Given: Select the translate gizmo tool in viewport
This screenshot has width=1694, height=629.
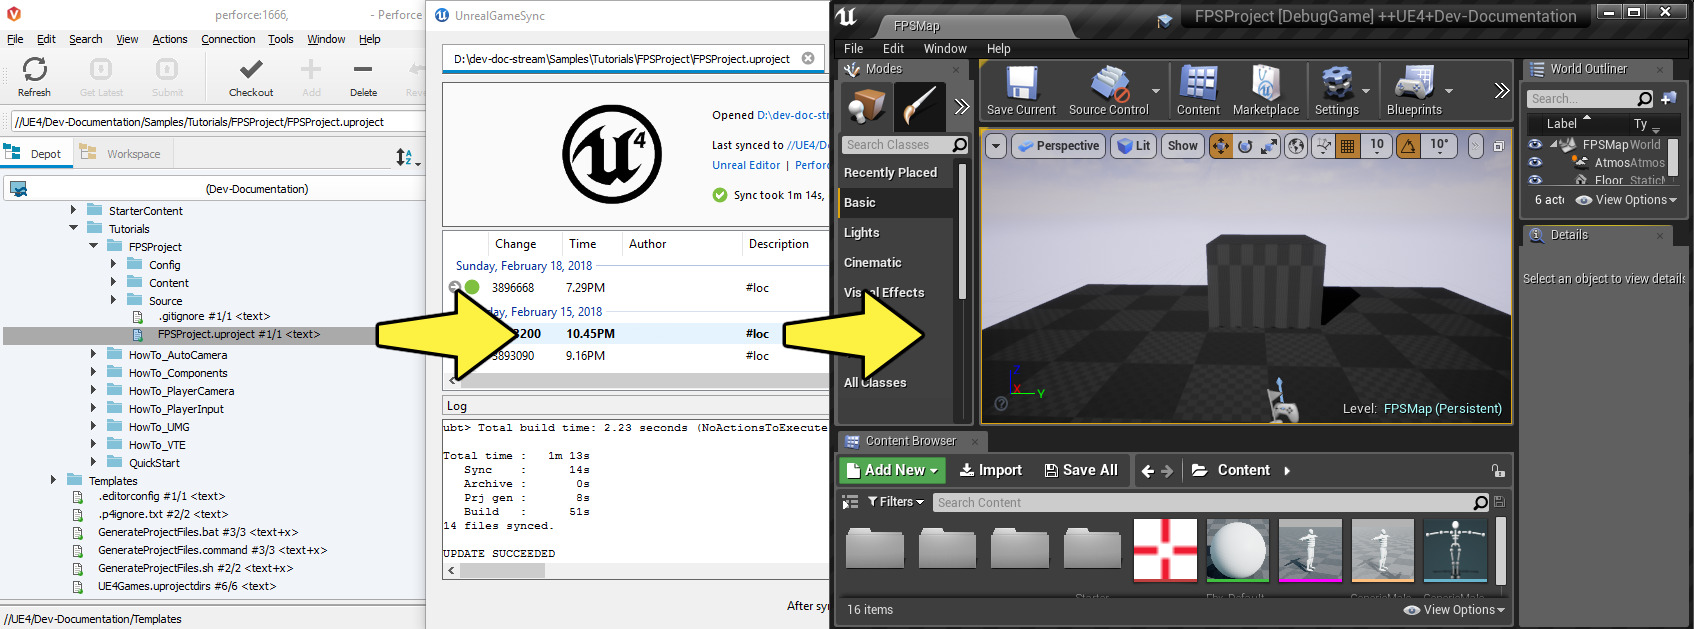Looking at the screenshot, I should coord(1221,146).
